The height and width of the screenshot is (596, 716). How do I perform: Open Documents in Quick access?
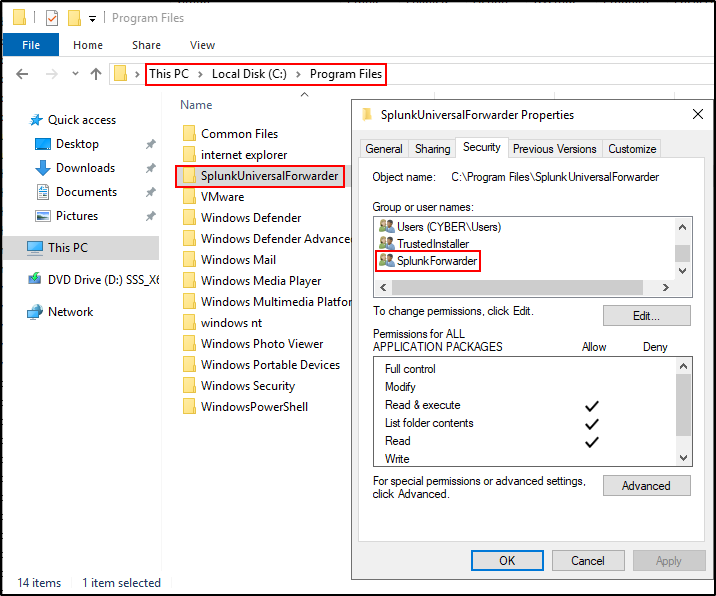click(86, 192)
